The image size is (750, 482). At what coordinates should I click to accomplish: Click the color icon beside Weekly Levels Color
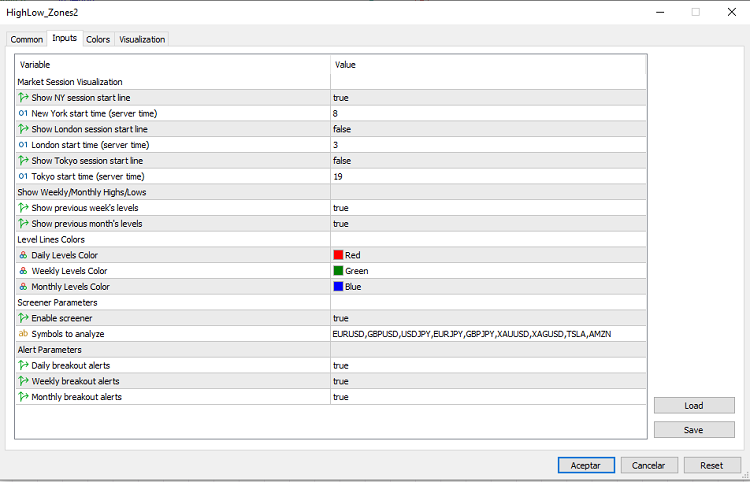(x=23, y=271)
